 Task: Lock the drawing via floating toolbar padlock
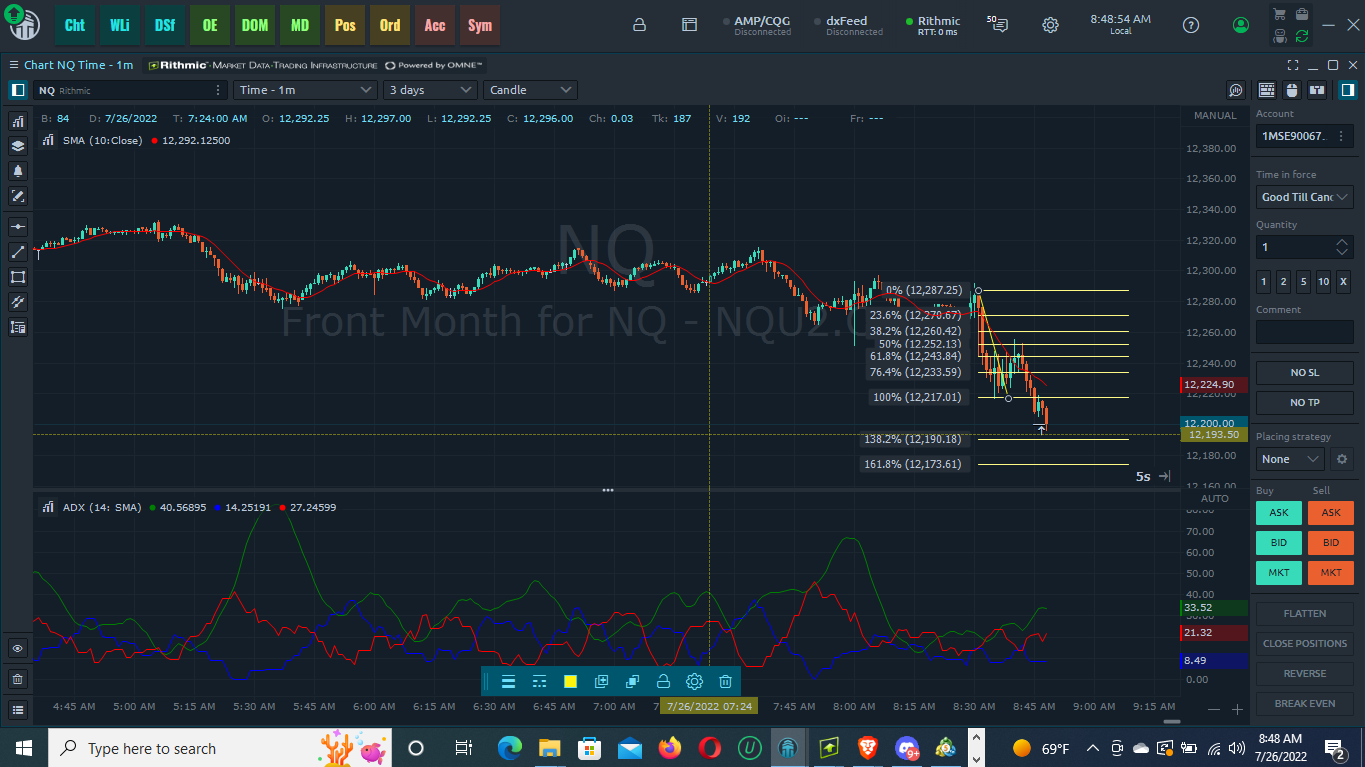663,682
